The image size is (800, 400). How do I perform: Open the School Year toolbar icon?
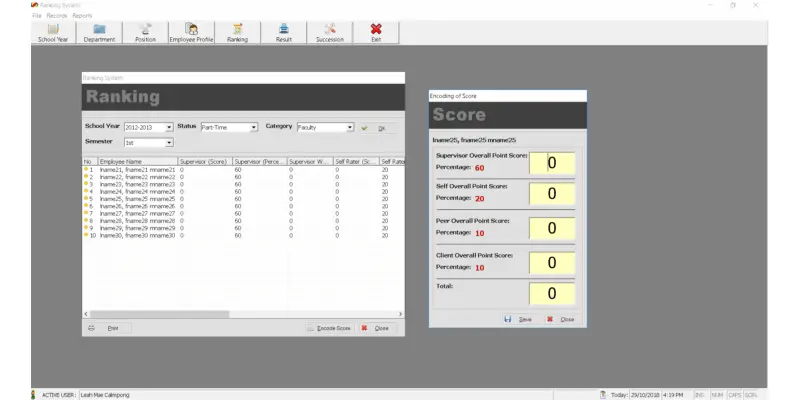tap(53, 33)
